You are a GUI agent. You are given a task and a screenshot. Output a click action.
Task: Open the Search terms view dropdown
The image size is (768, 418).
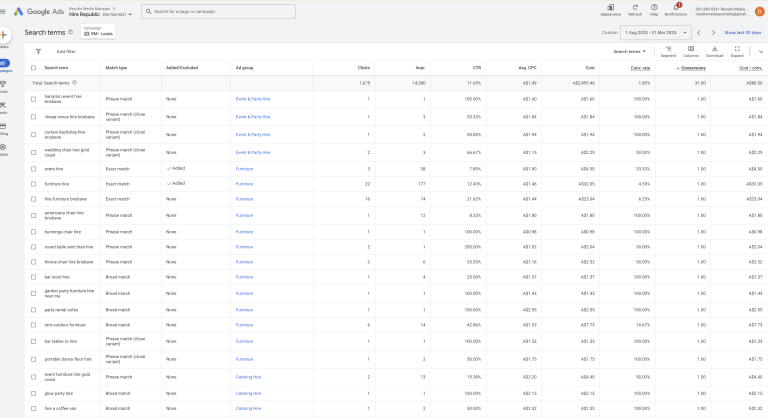[629, 51]
